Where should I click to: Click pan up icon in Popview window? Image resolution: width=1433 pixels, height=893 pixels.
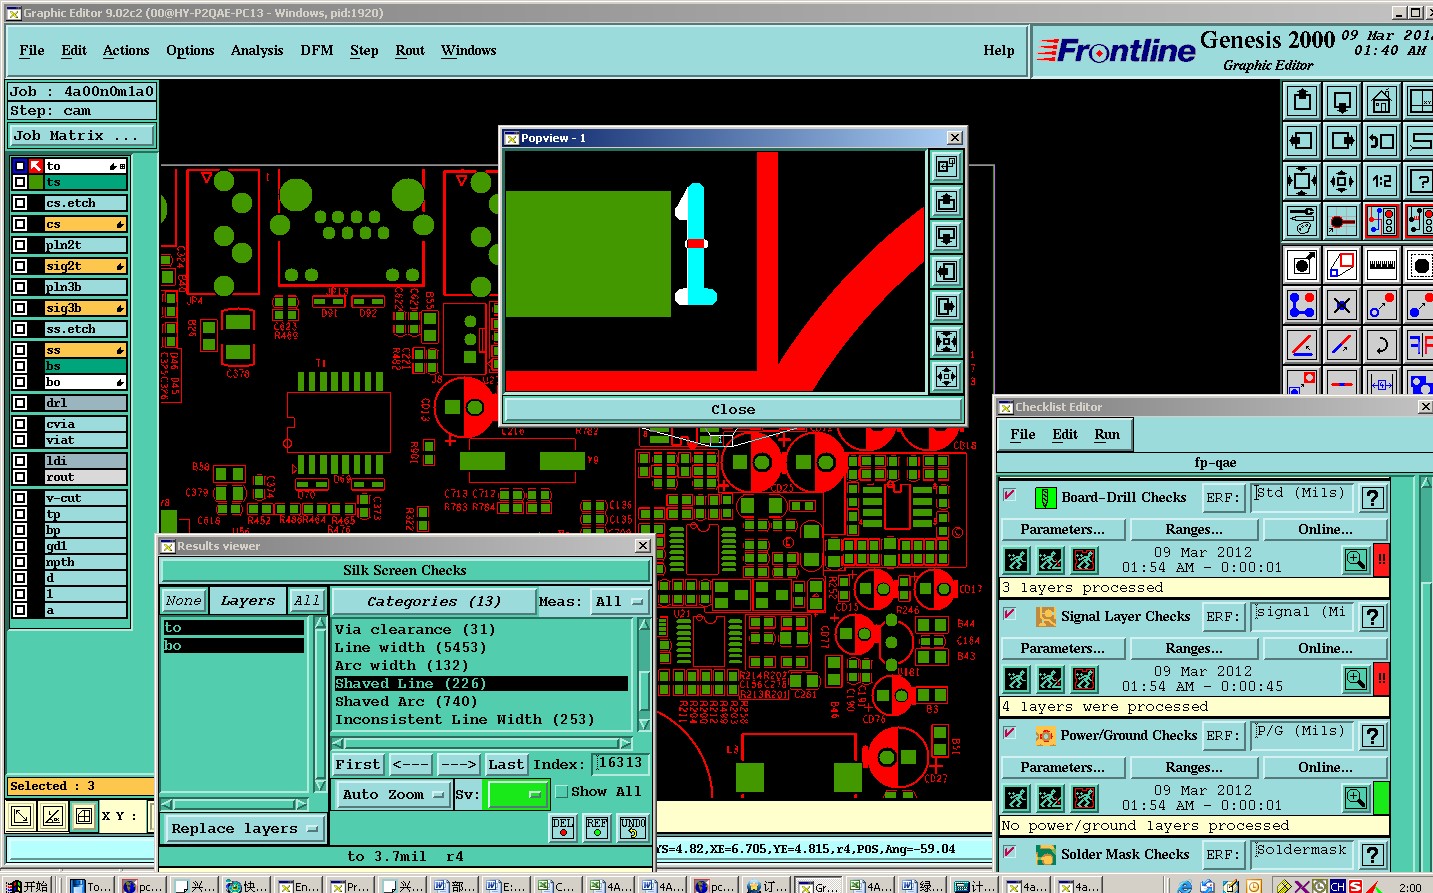click(x=946, y=202)
